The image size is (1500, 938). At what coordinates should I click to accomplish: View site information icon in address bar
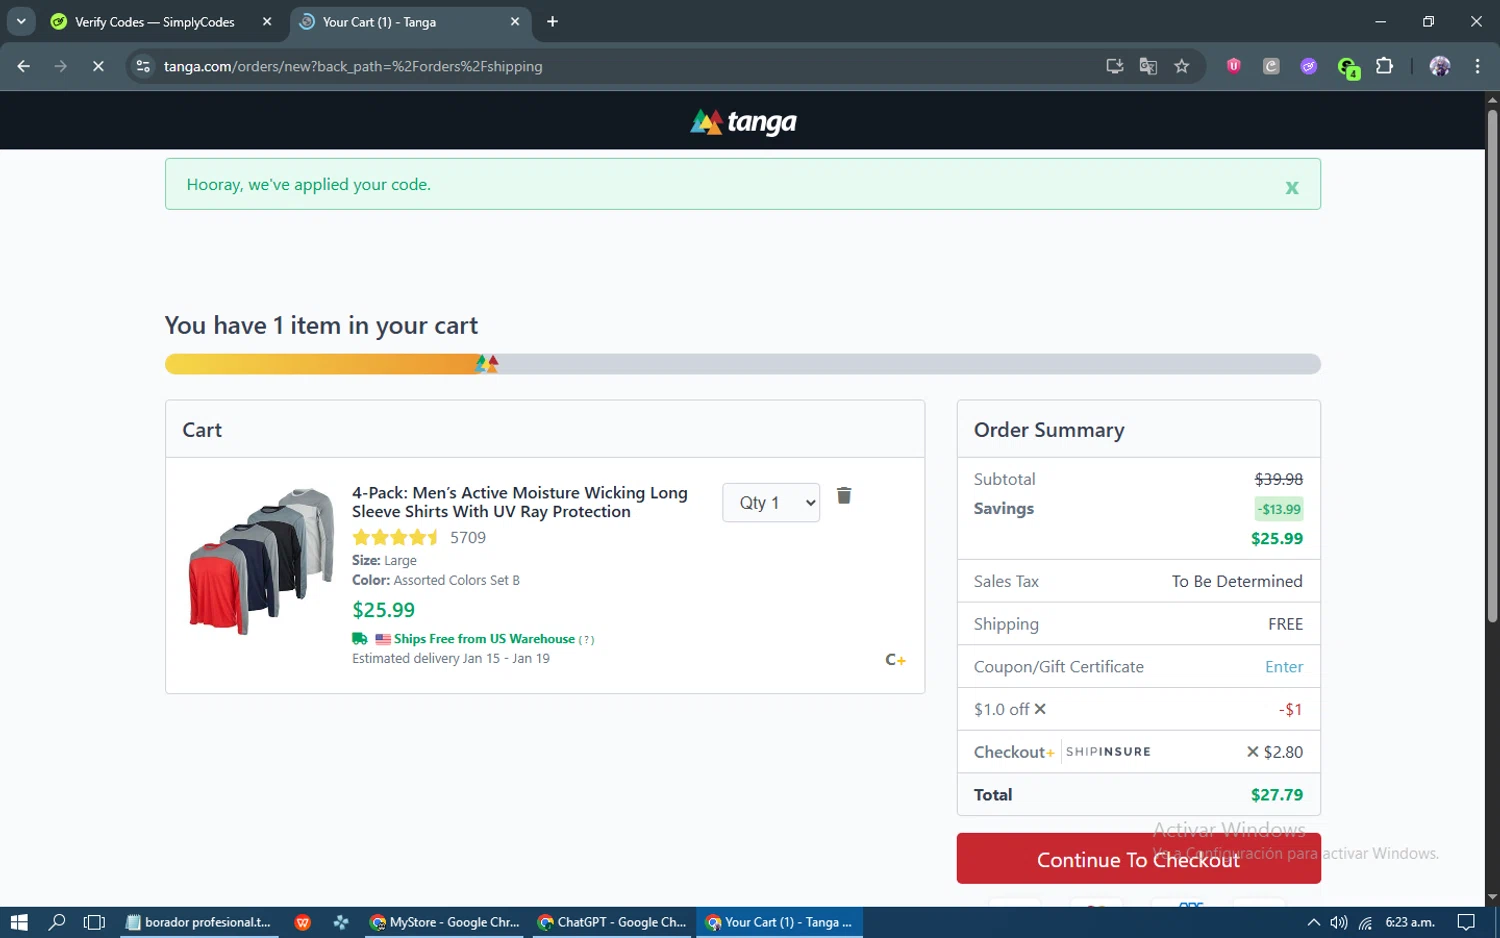(143, 66)
